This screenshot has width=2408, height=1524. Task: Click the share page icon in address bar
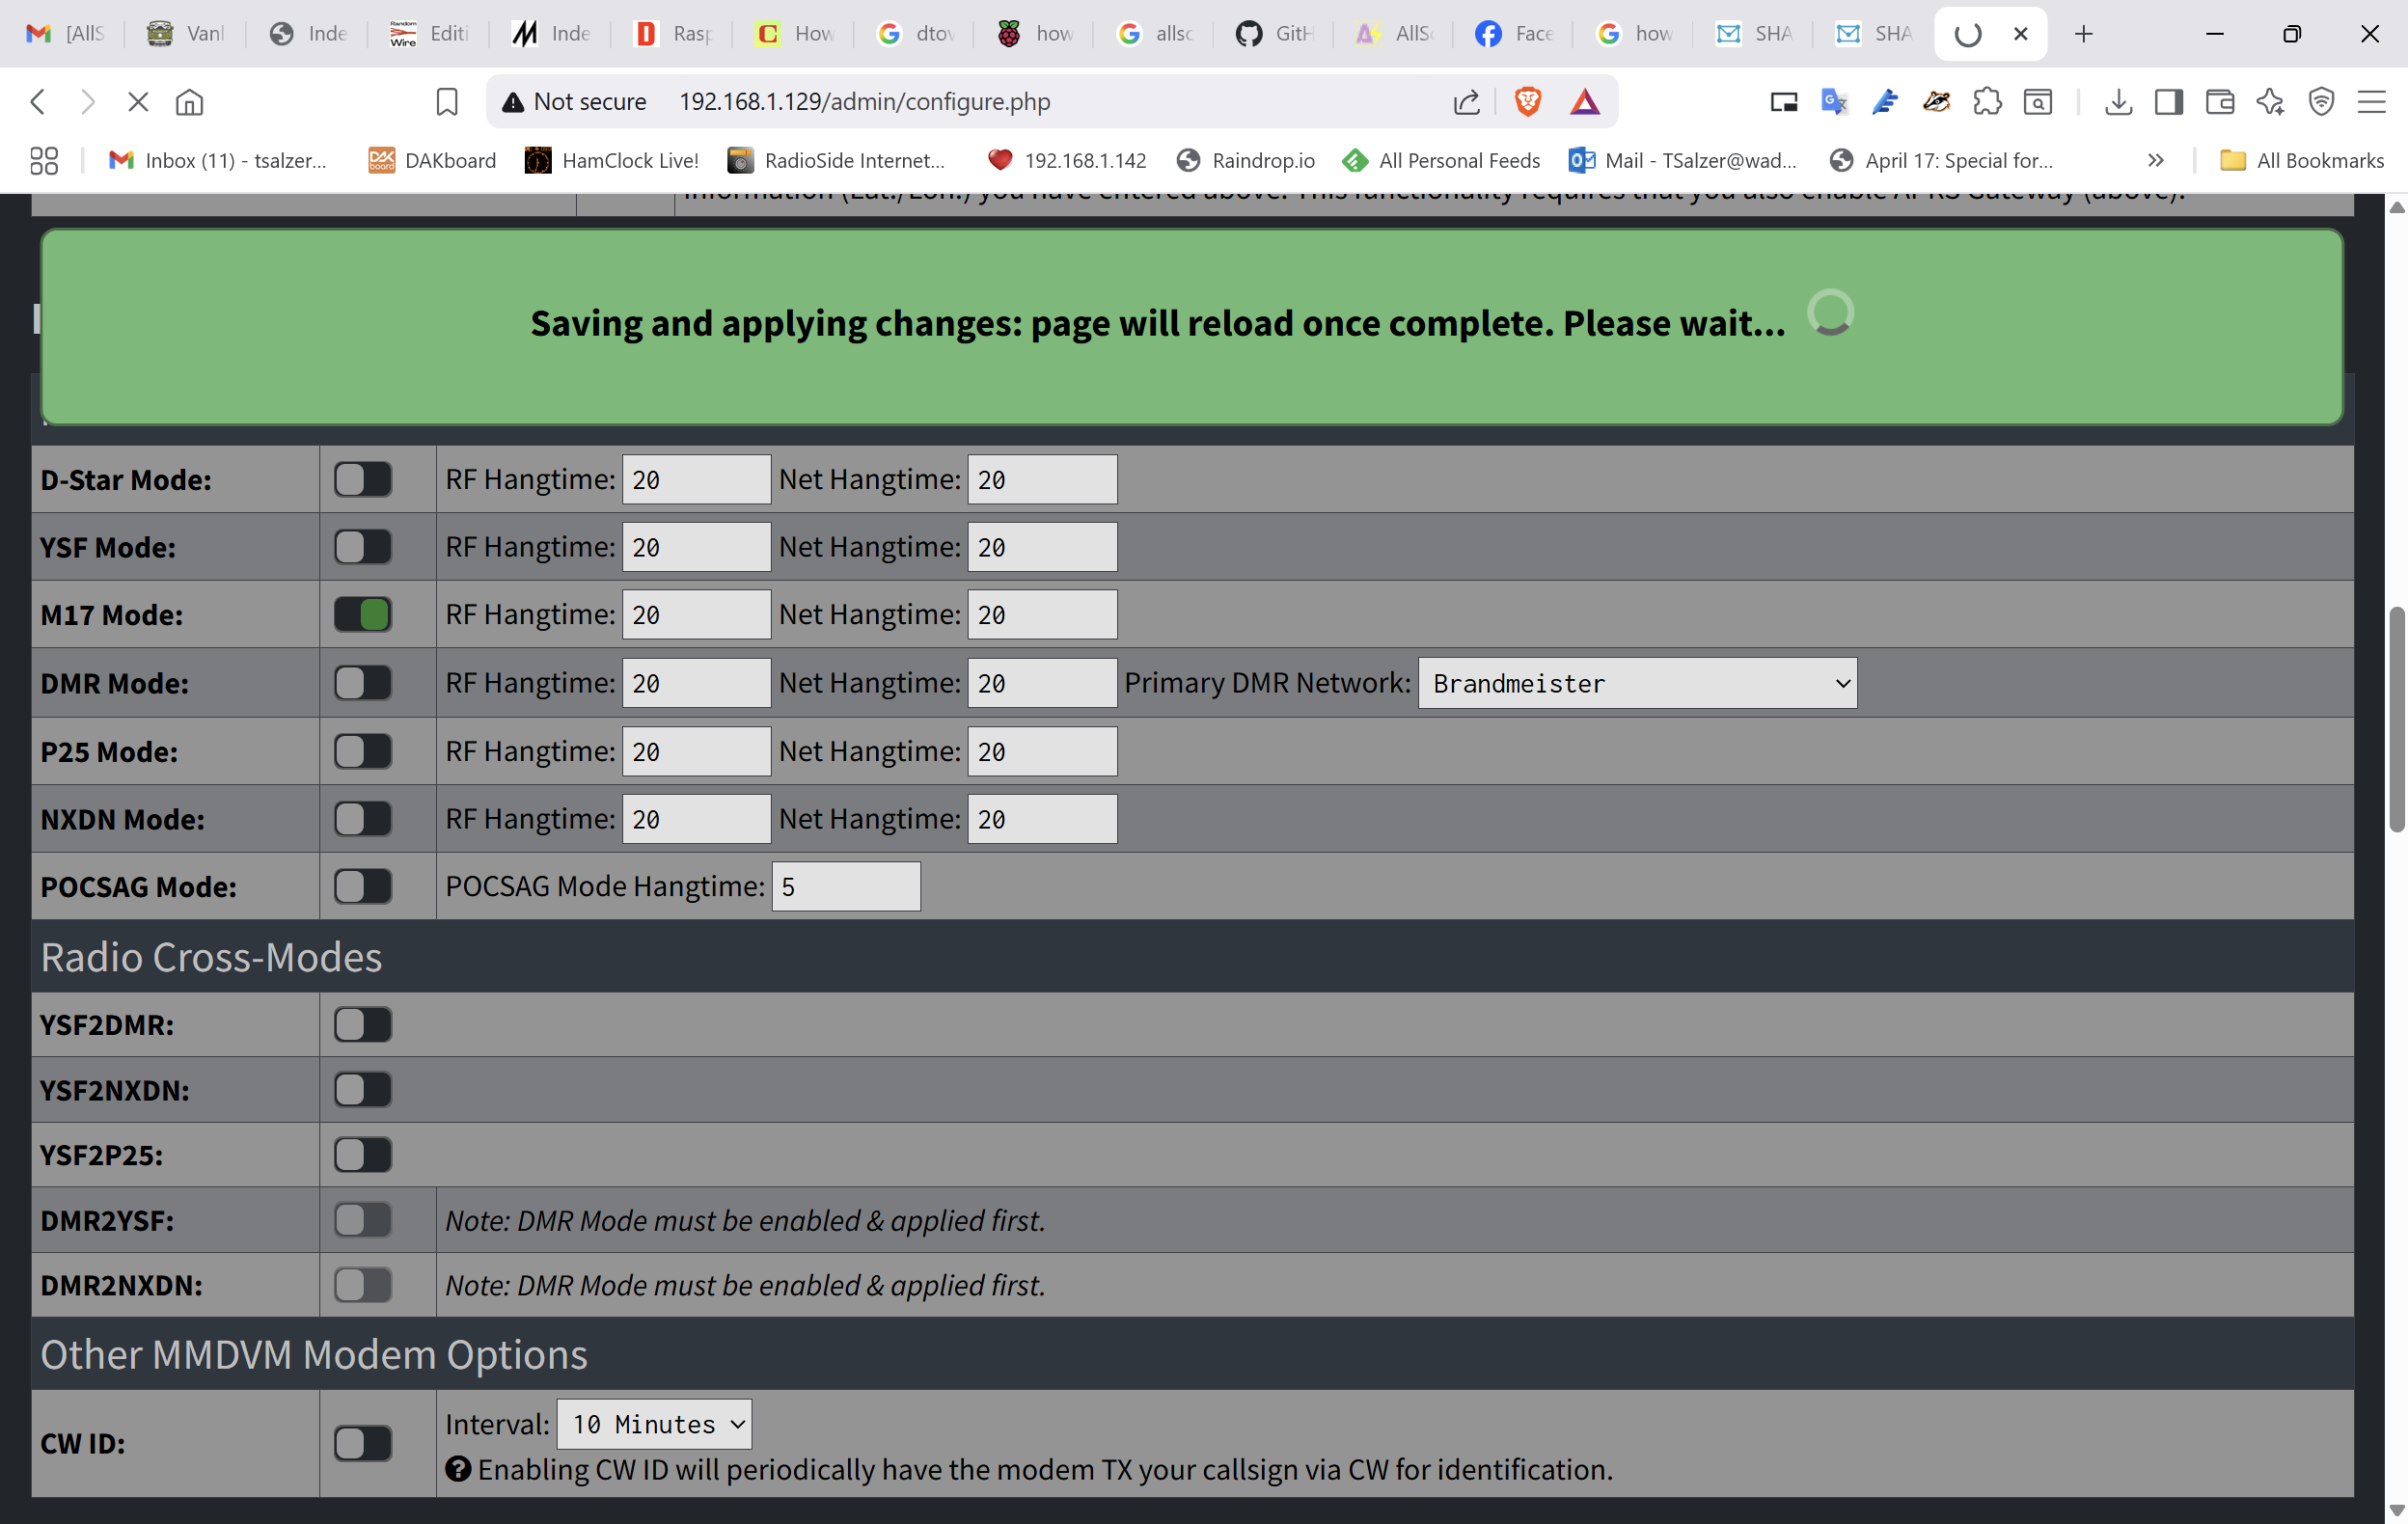pos(1466,101)
